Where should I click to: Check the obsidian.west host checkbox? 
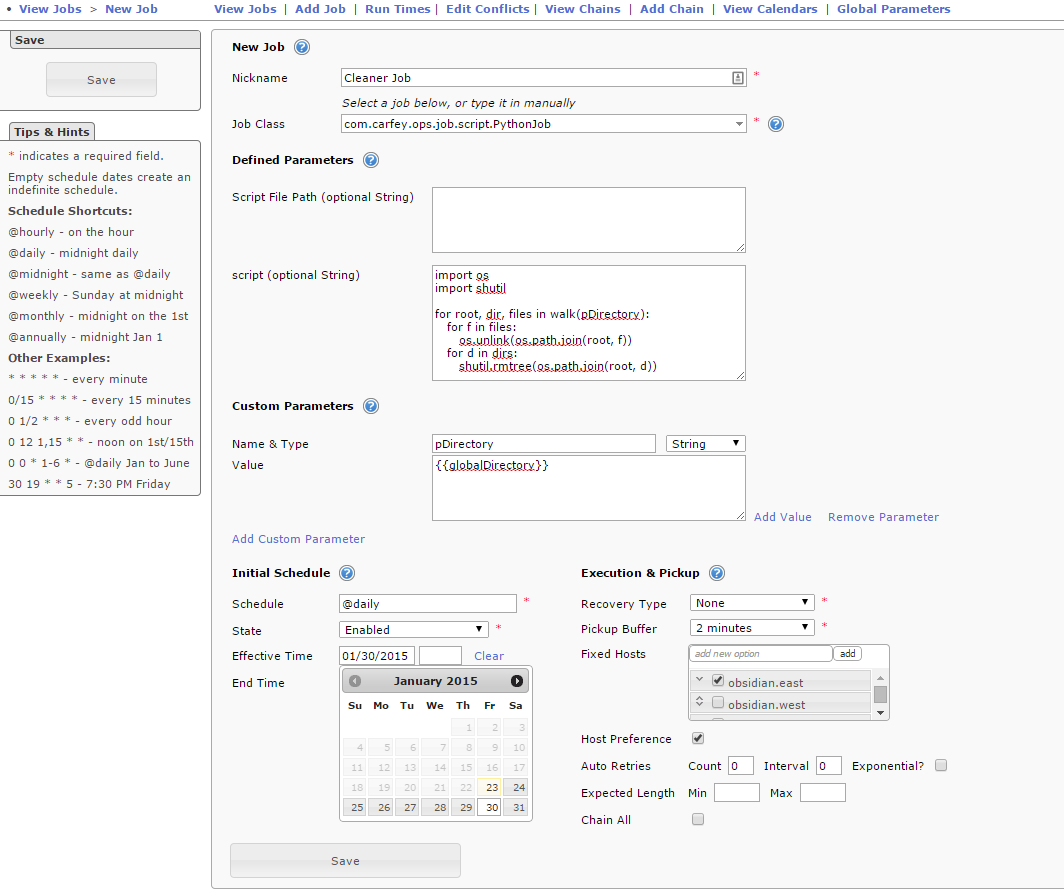click(x=717, y=703)
